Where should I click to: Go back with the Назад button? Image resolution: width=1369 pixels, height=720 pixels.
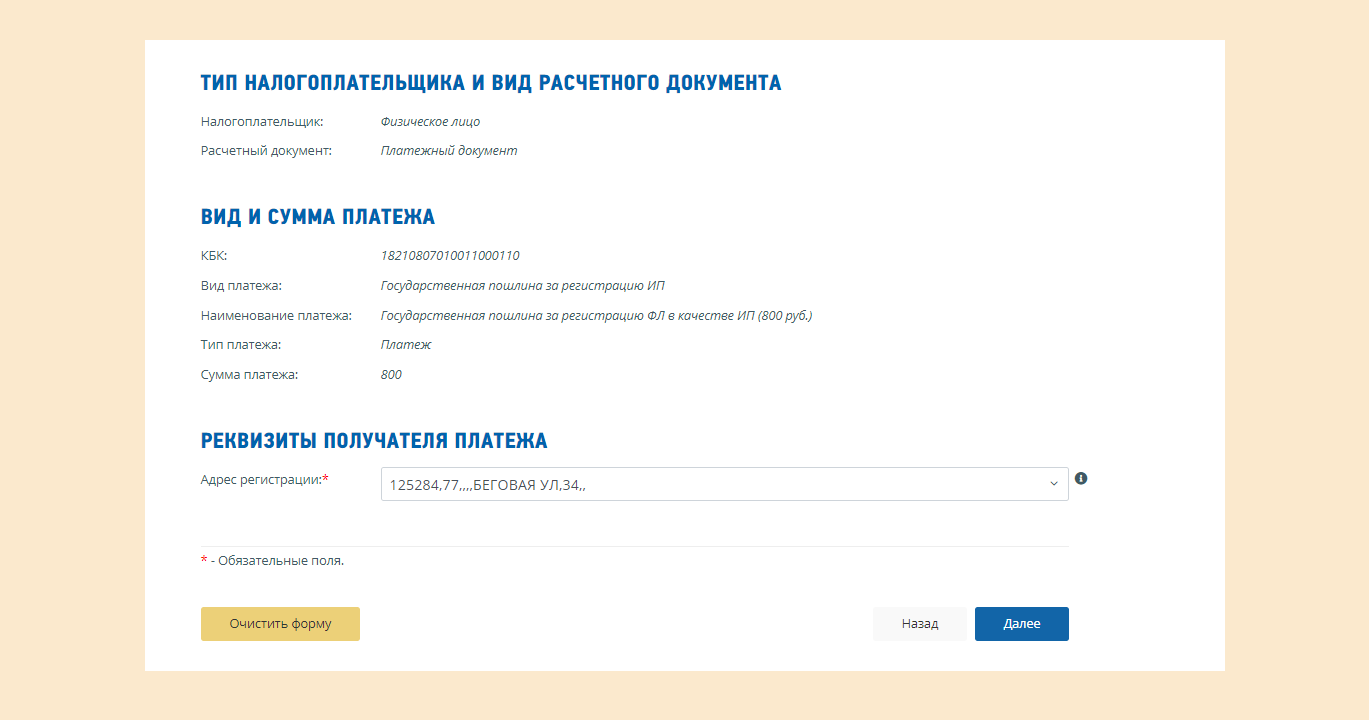click(x=919, y=624)
